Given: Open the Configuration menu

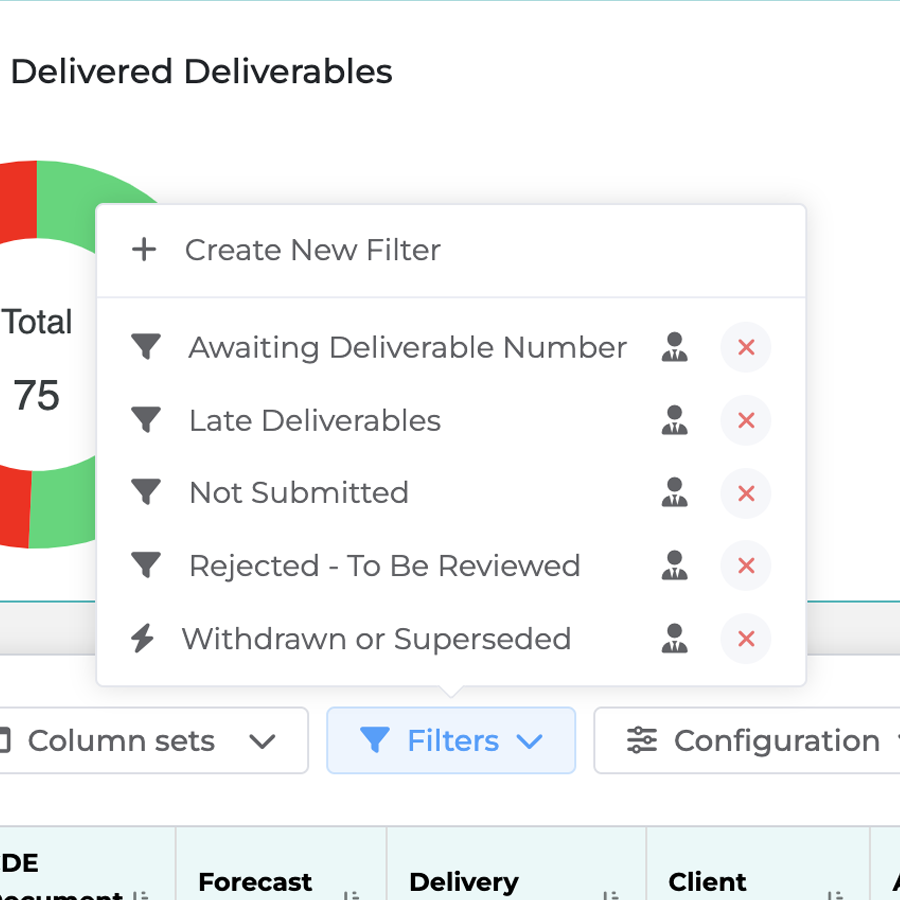Looking at the screenshot, I should point(760,741).
